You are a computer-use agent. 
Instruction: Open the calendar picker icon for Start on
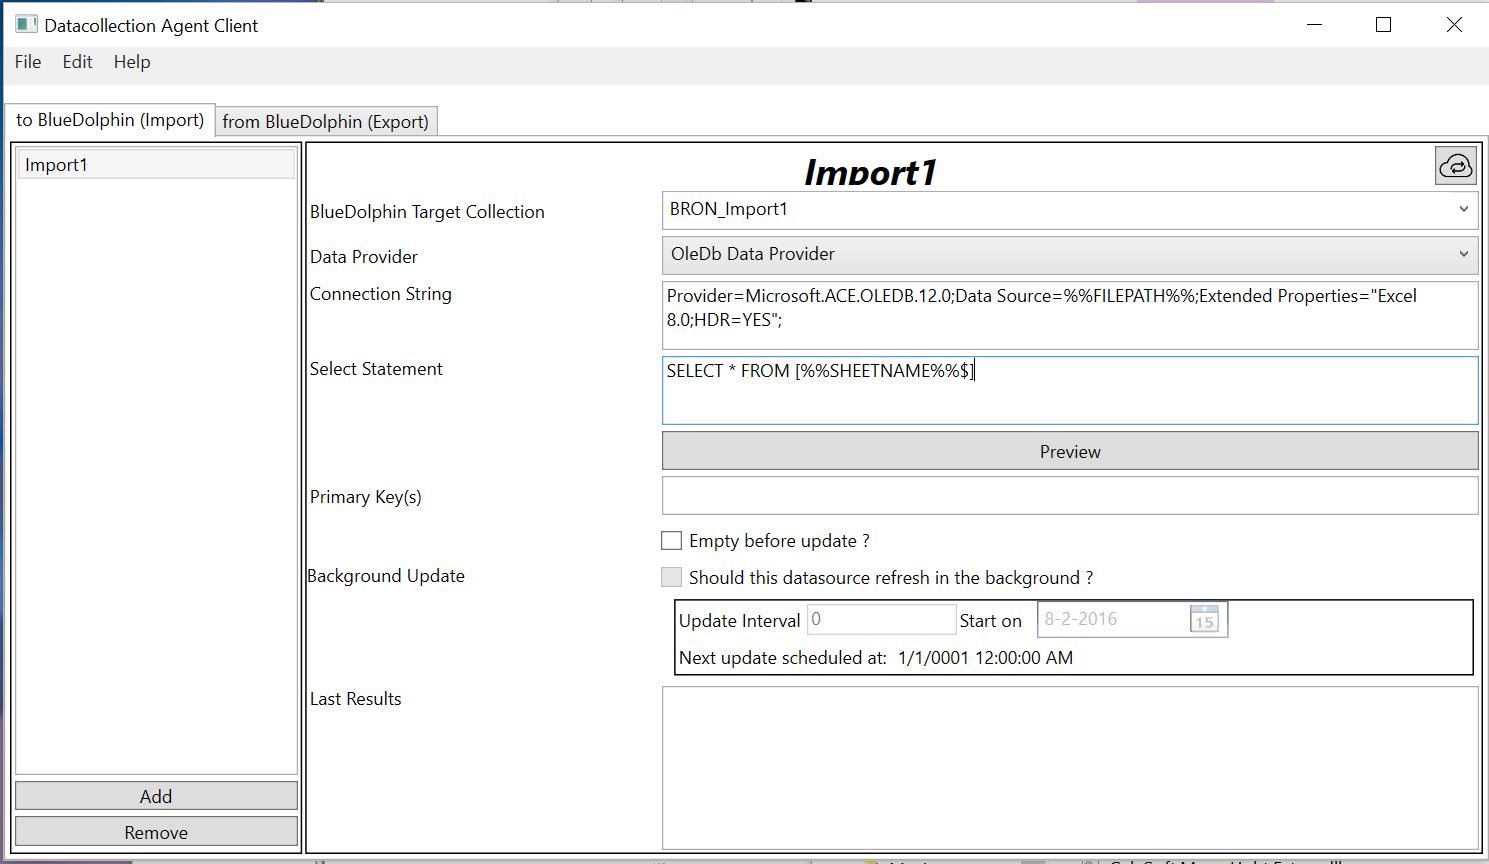coord(1204,619)
